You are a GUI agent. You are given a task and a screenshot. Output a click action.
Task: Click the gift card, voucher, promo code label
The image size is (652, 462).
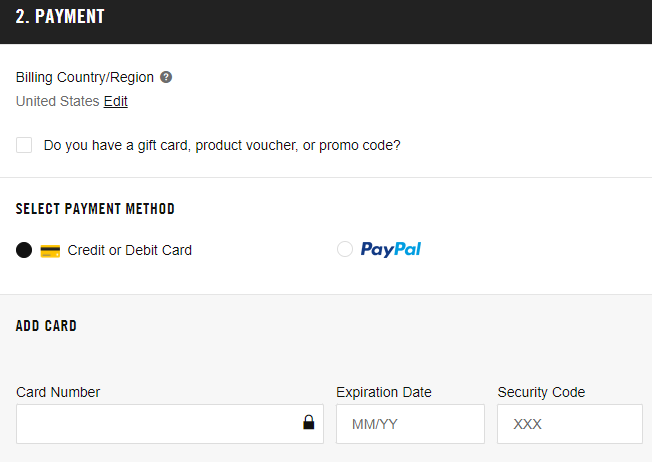click(222, 145)
